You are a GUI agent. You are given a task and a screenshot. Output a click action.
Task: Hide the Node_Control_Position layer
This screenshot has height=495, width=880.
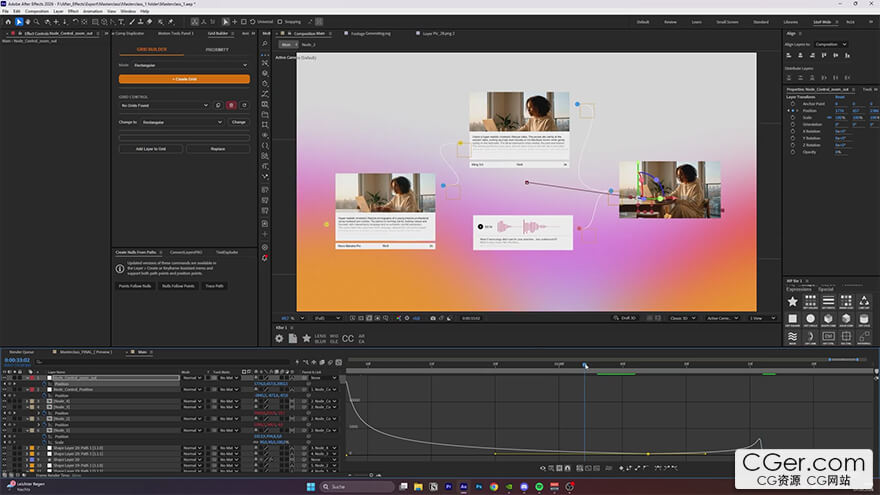point(4,389)
